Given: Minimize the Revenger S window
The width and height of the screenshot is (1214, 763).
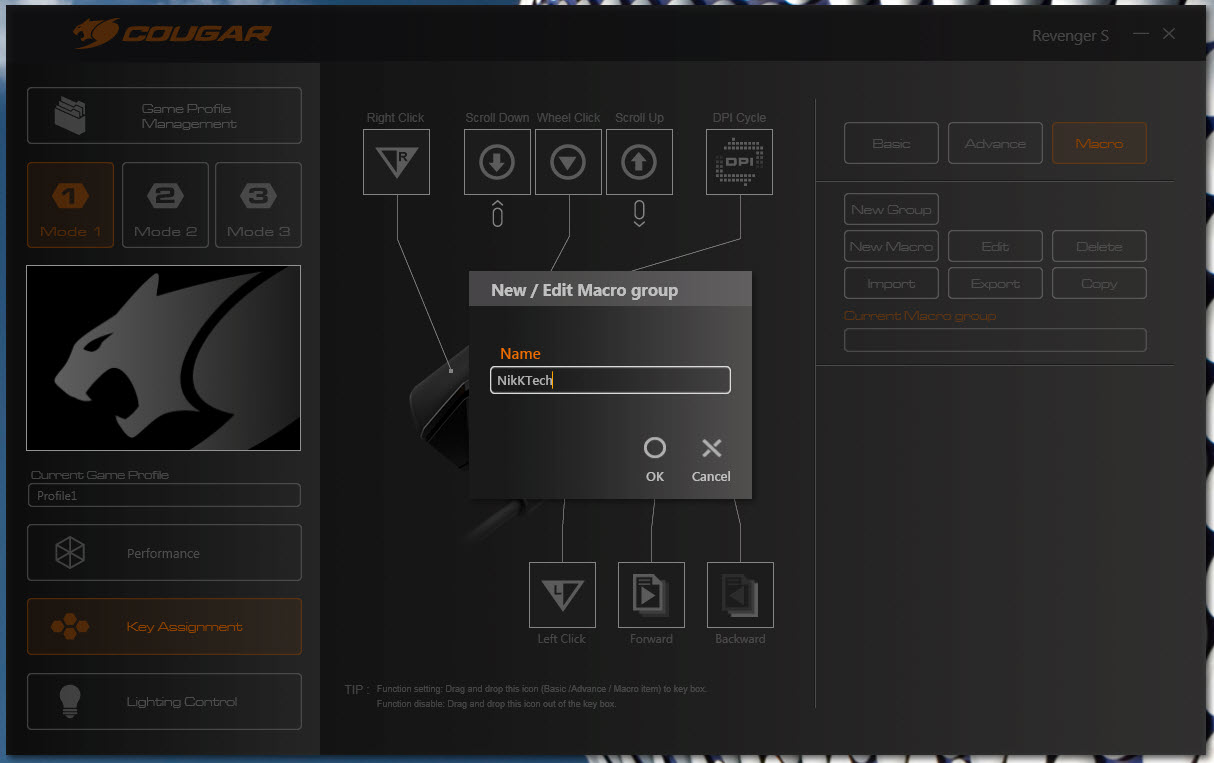Looking at the screenshot, I should pyautogui.click(x=1141, y=34).
